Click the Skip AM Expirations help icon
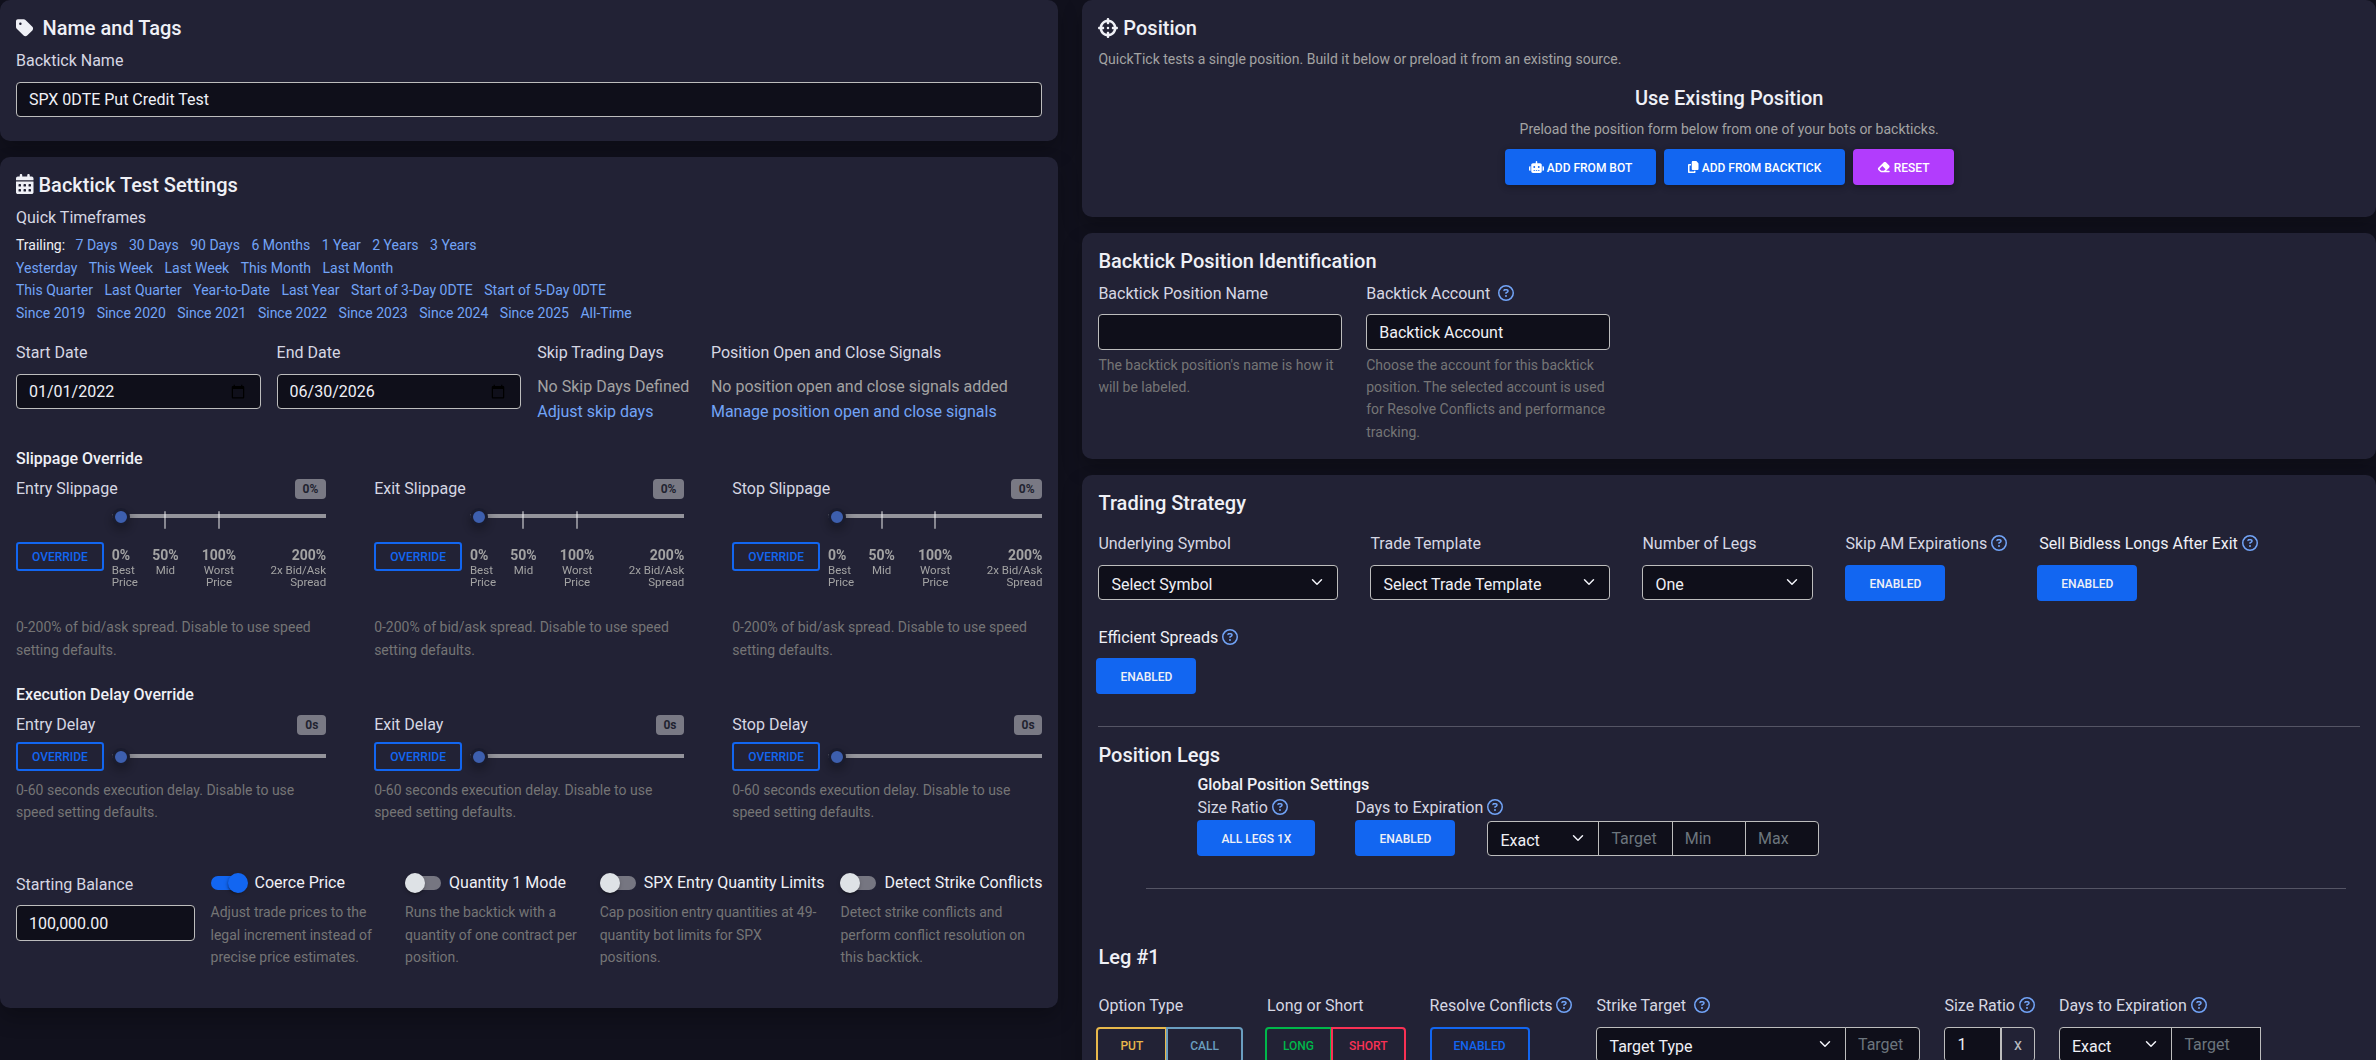Viewport: 2376px width, 1060px height. point(1999,543)
